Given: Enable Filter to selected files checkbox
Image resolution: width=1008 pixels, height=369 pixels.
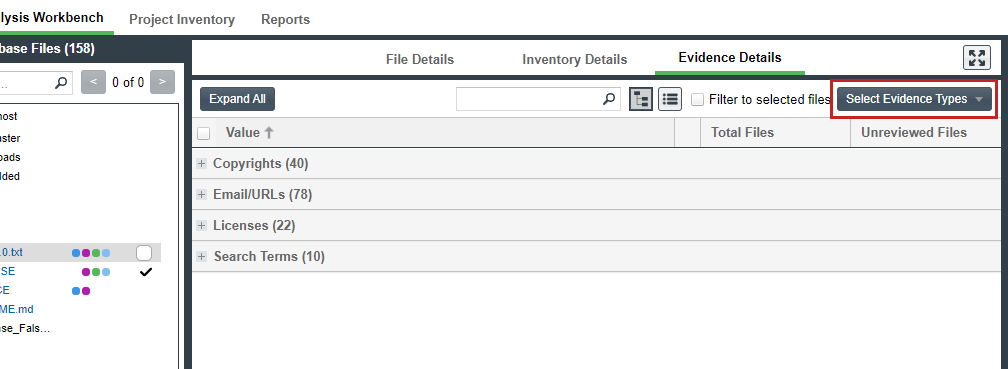Looking at the screenshot, I should [x=697, y=99].
